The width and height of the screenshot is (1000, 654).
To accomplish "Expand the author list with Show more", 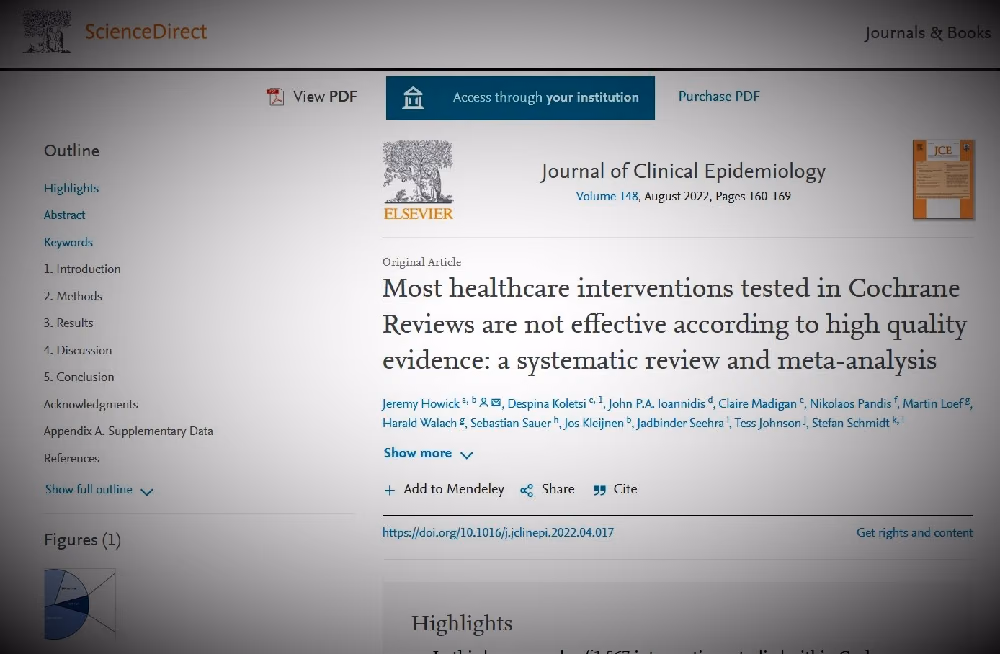I will [428, 453].
